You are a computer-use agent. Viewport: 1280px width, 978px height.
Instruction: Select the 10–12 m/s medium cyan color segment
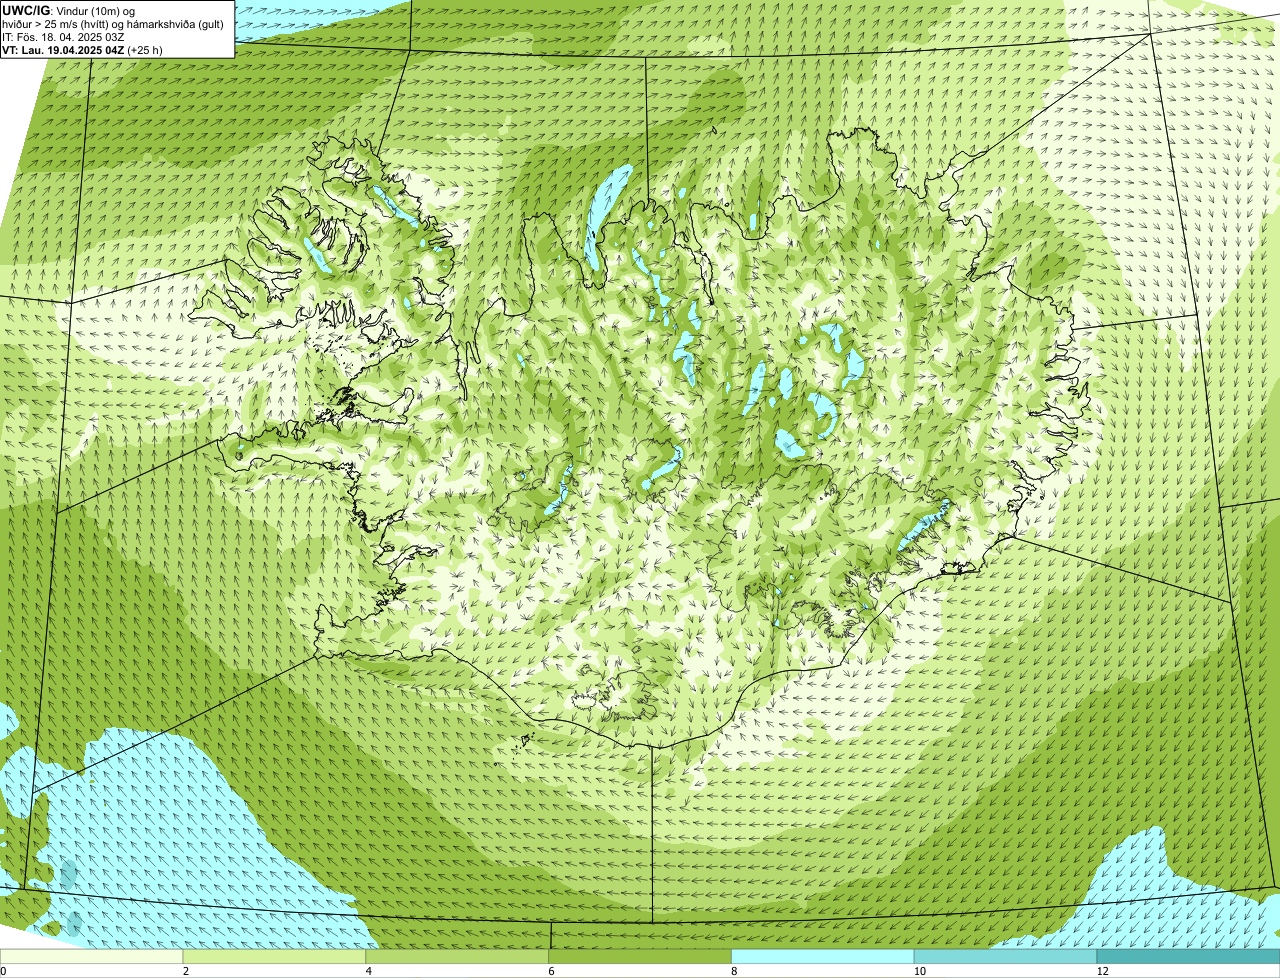click(1006, 957)
